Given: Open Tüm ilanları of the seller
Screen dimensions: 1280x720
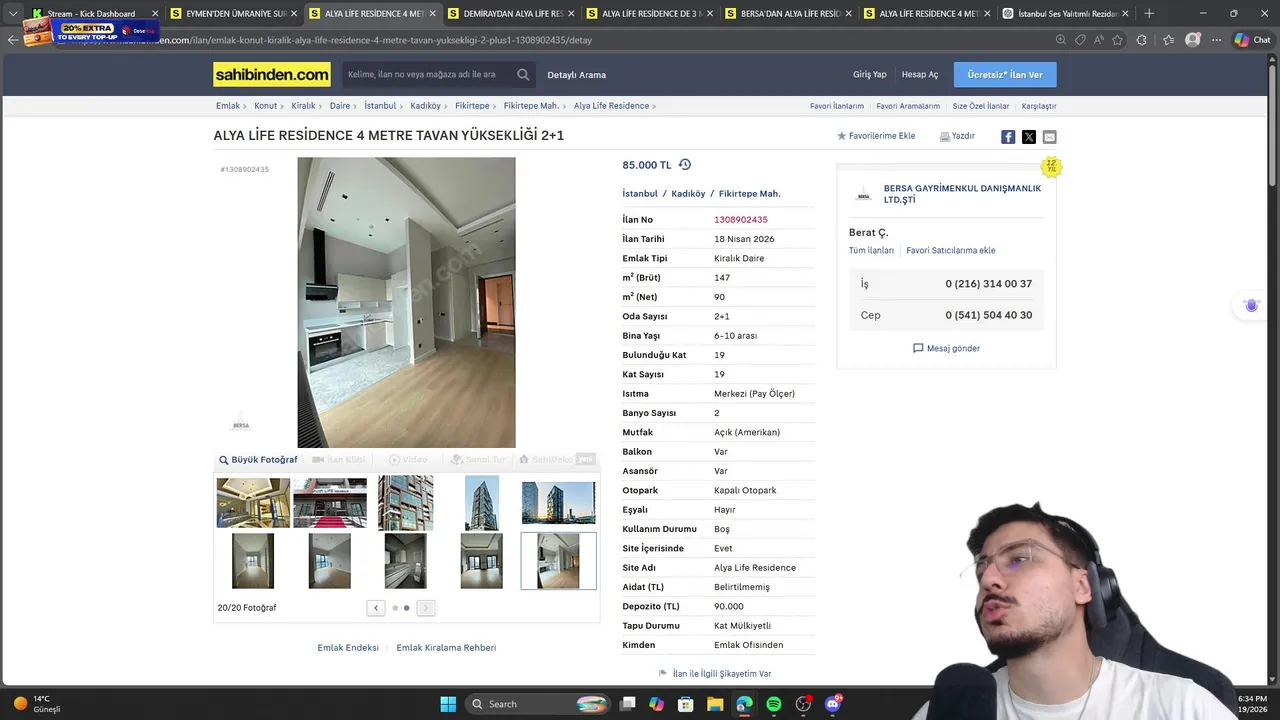Looking at the screenshot, I should [x=871, y=251].
